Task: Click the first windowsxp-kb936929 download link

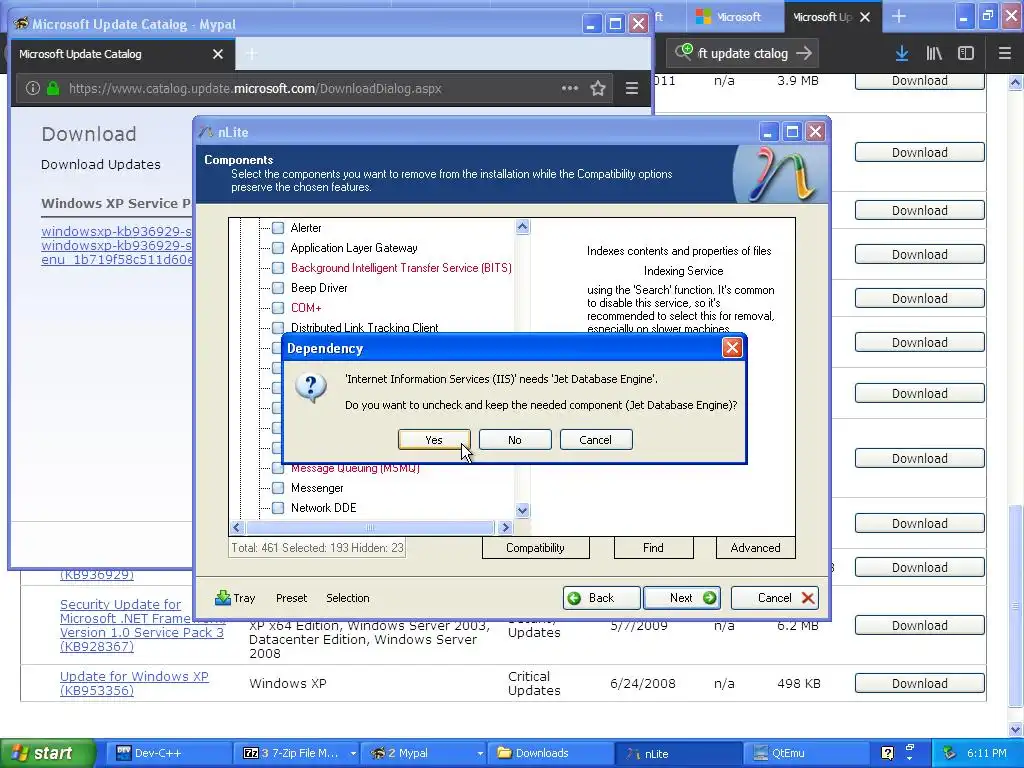Action: [x=116, y=231]
